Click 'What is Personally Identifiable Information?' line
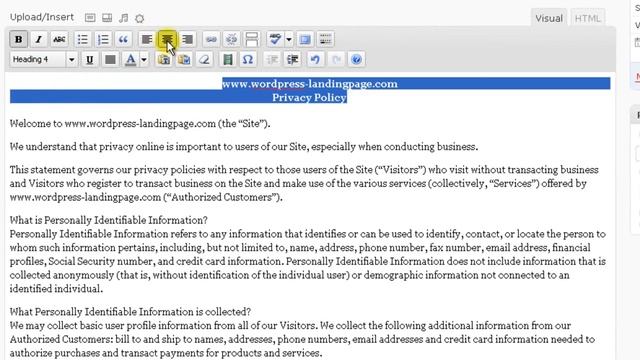Image resolution: width=640 pixels, height=360 pixels. [x=109, y=220]
